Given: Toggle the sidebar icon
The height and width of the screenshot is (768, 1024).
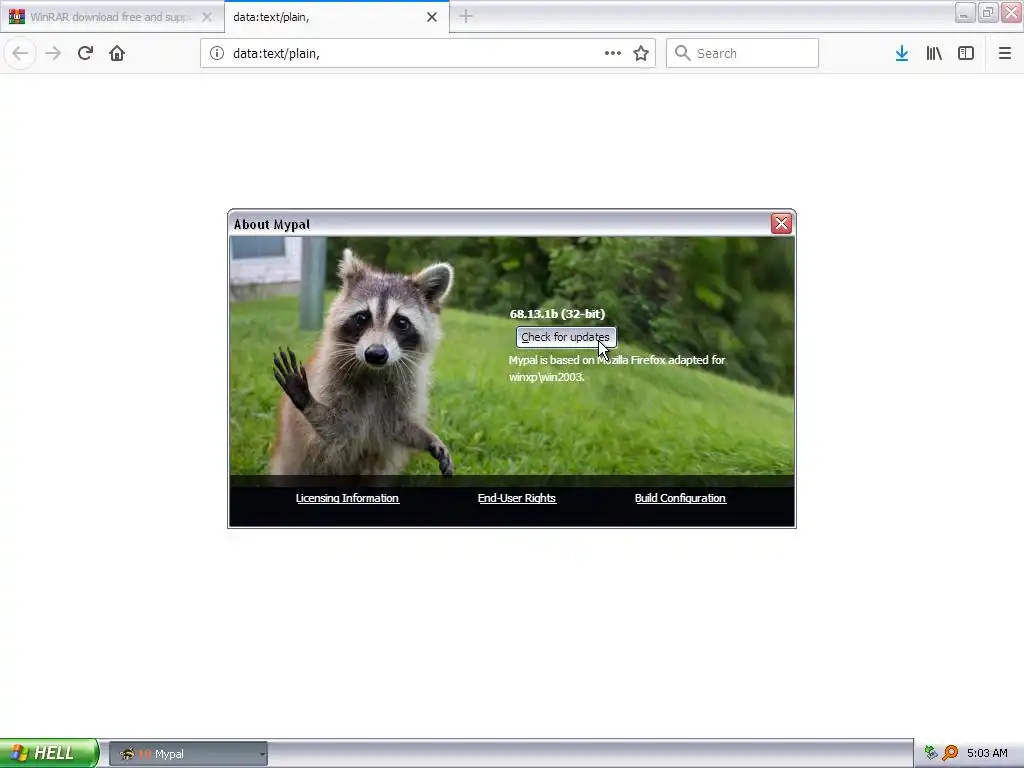Looking at the screenshot, I should pyautogui.click(x=966, y=54).
